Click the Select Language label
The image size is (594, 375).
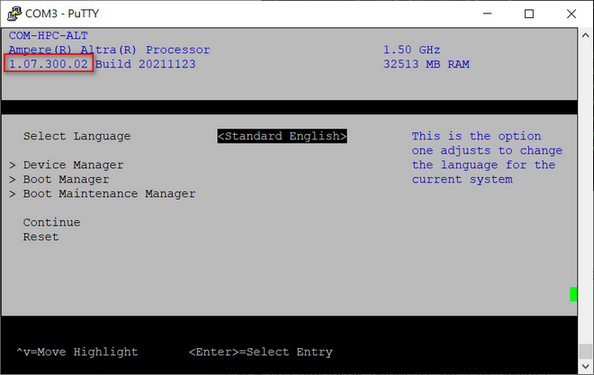click(x=77, y=136)
